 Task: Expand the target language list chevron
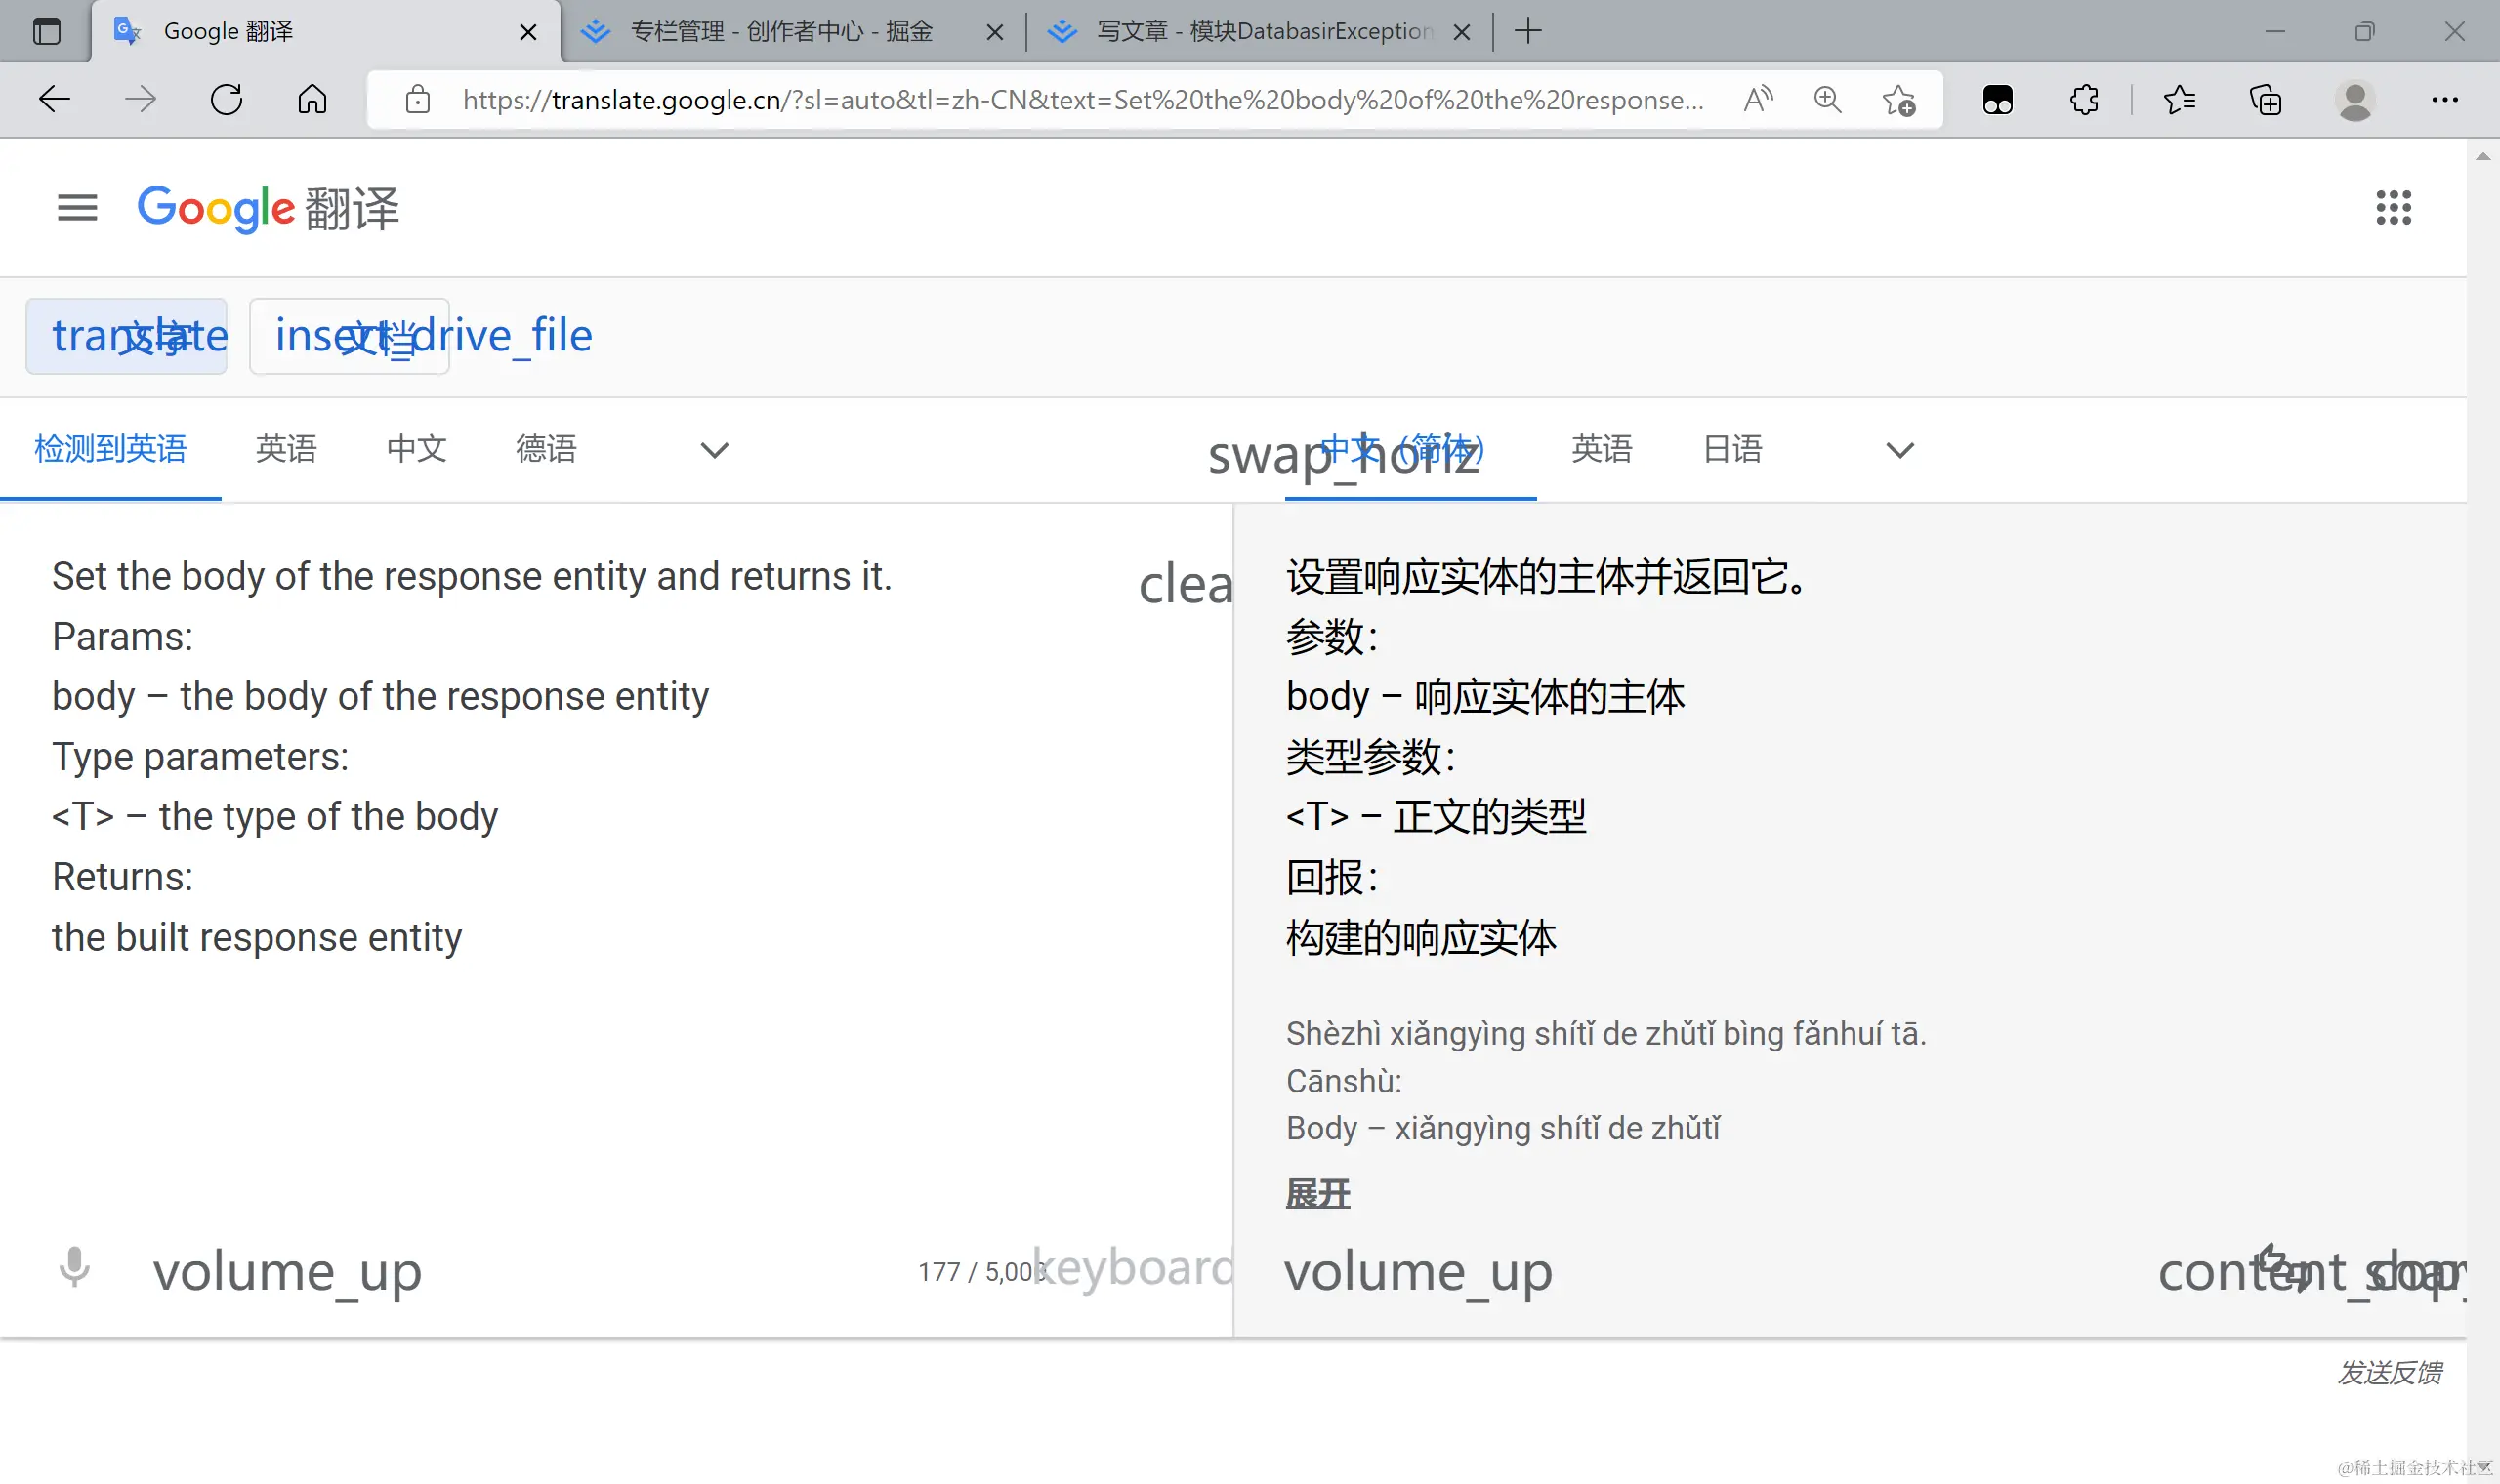1899,450
